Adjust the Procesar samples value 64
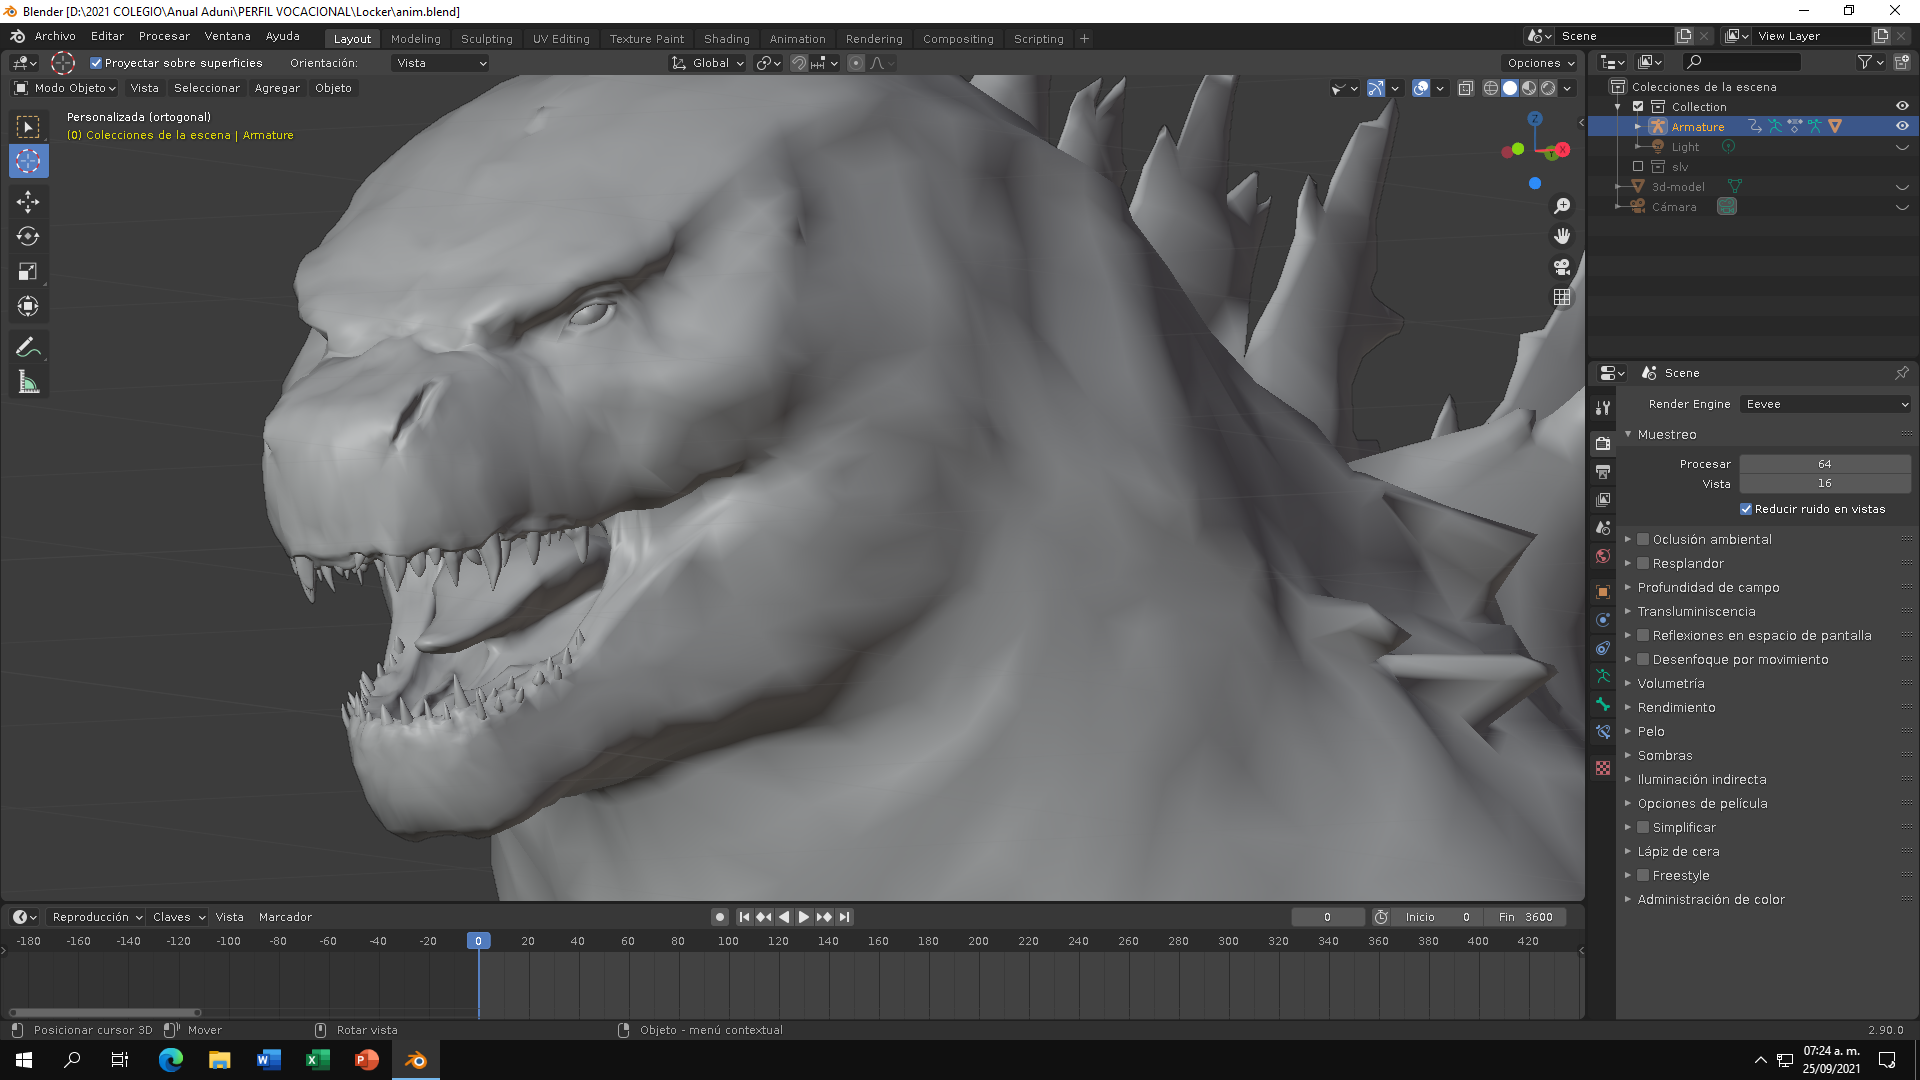 click(x=1825, y=464)
